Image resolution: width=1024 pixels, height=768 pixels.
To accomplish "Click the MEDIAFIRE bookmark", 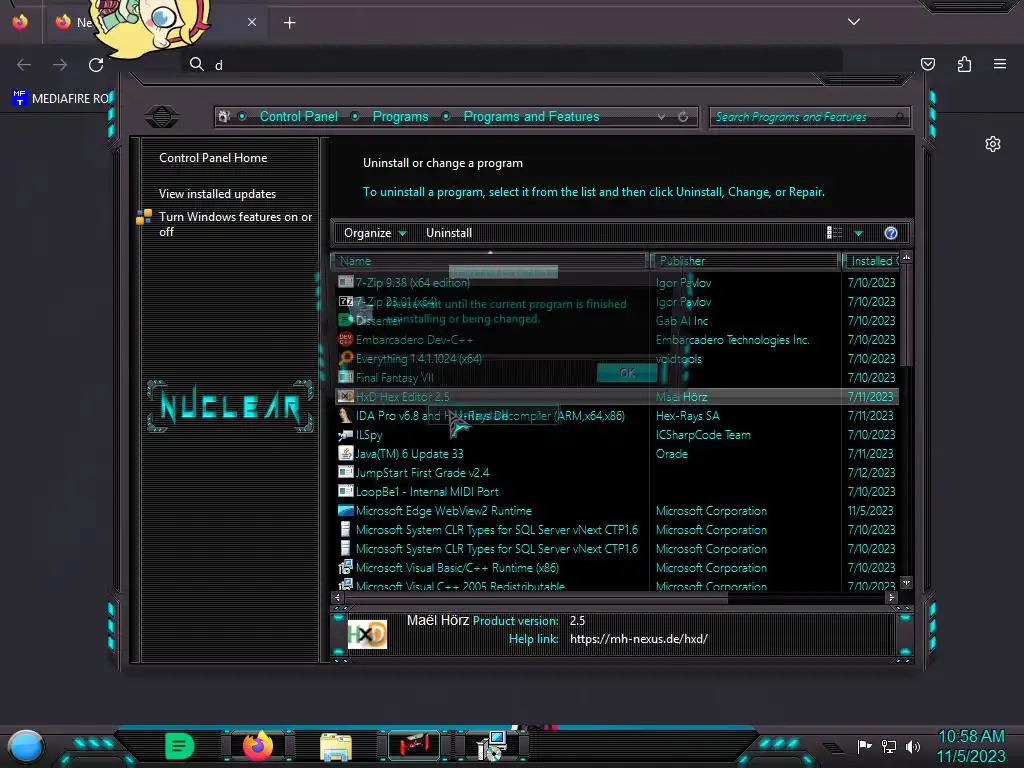I will 61,99.
